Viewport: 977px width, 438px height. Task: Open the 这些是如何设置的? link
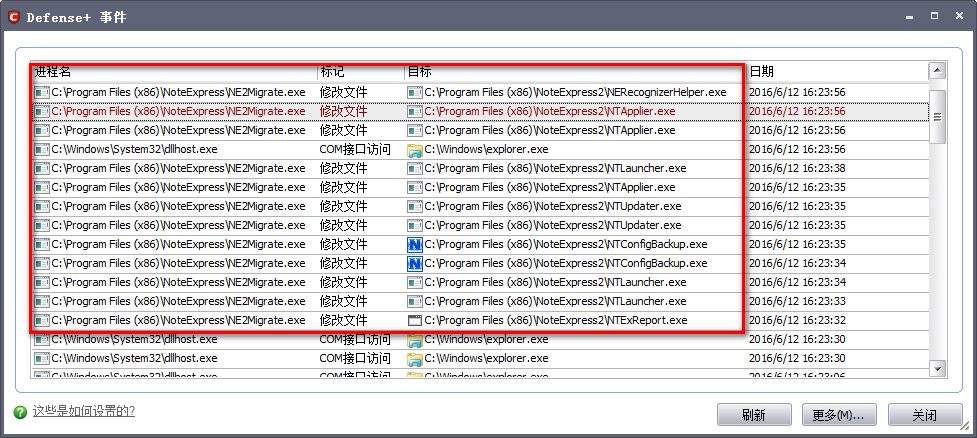point(84,411)
